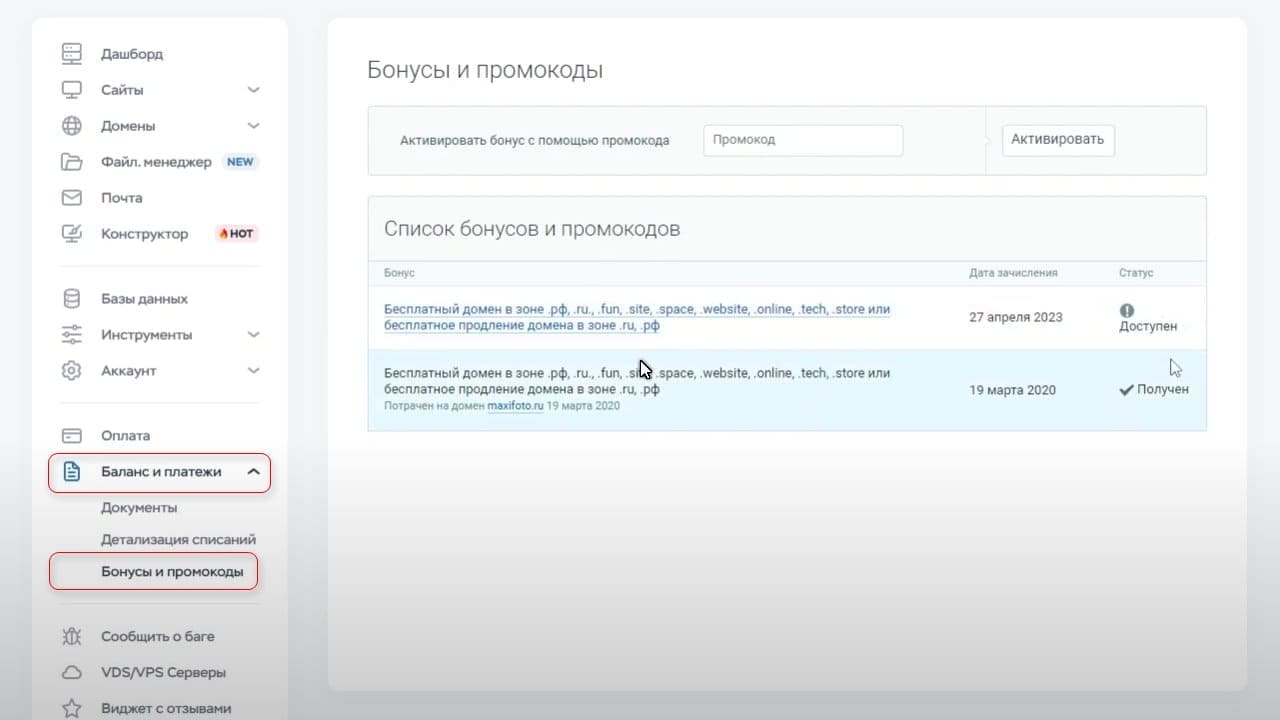This screenshot has height=720, width=1280.
Task: Click the Получен status text
Action: [1163, 390]
